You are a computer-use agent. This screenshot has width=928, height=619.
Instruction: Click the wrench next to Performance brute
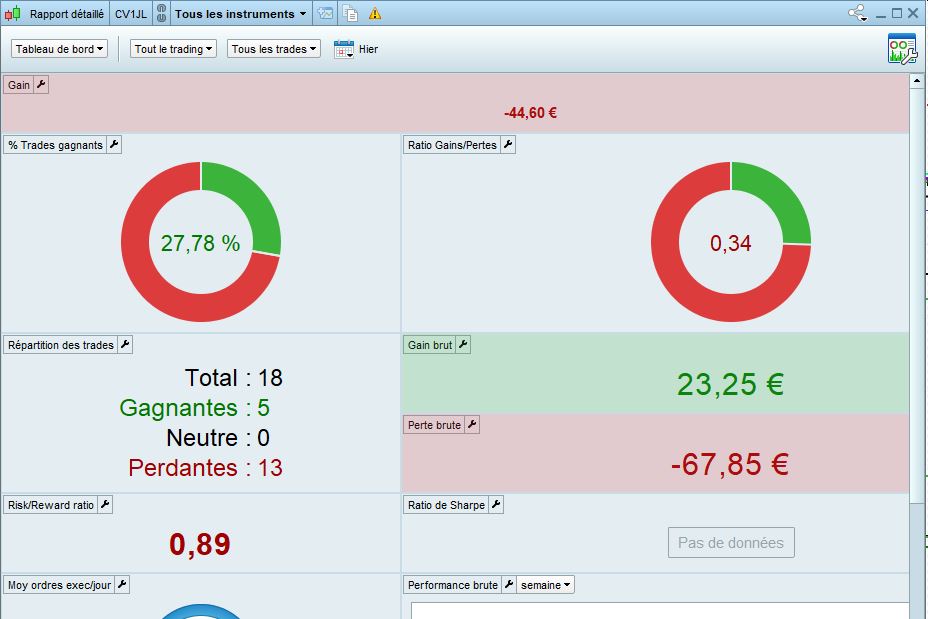pyautogui.click(x=508, y=585)
